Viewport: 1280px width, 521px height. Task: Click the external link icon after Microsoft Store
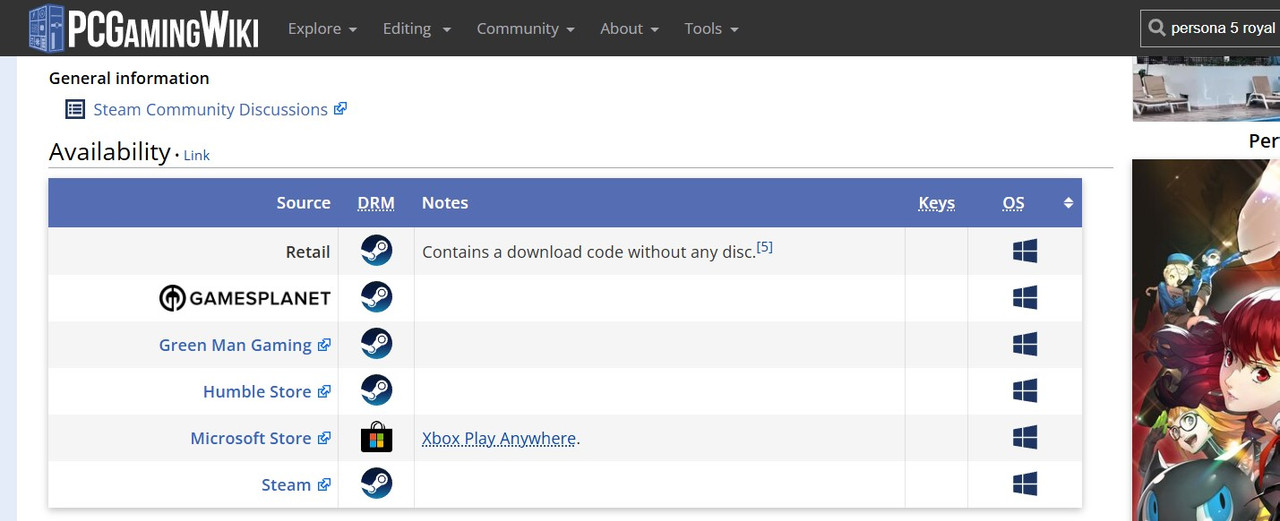(x=324, y=437)
